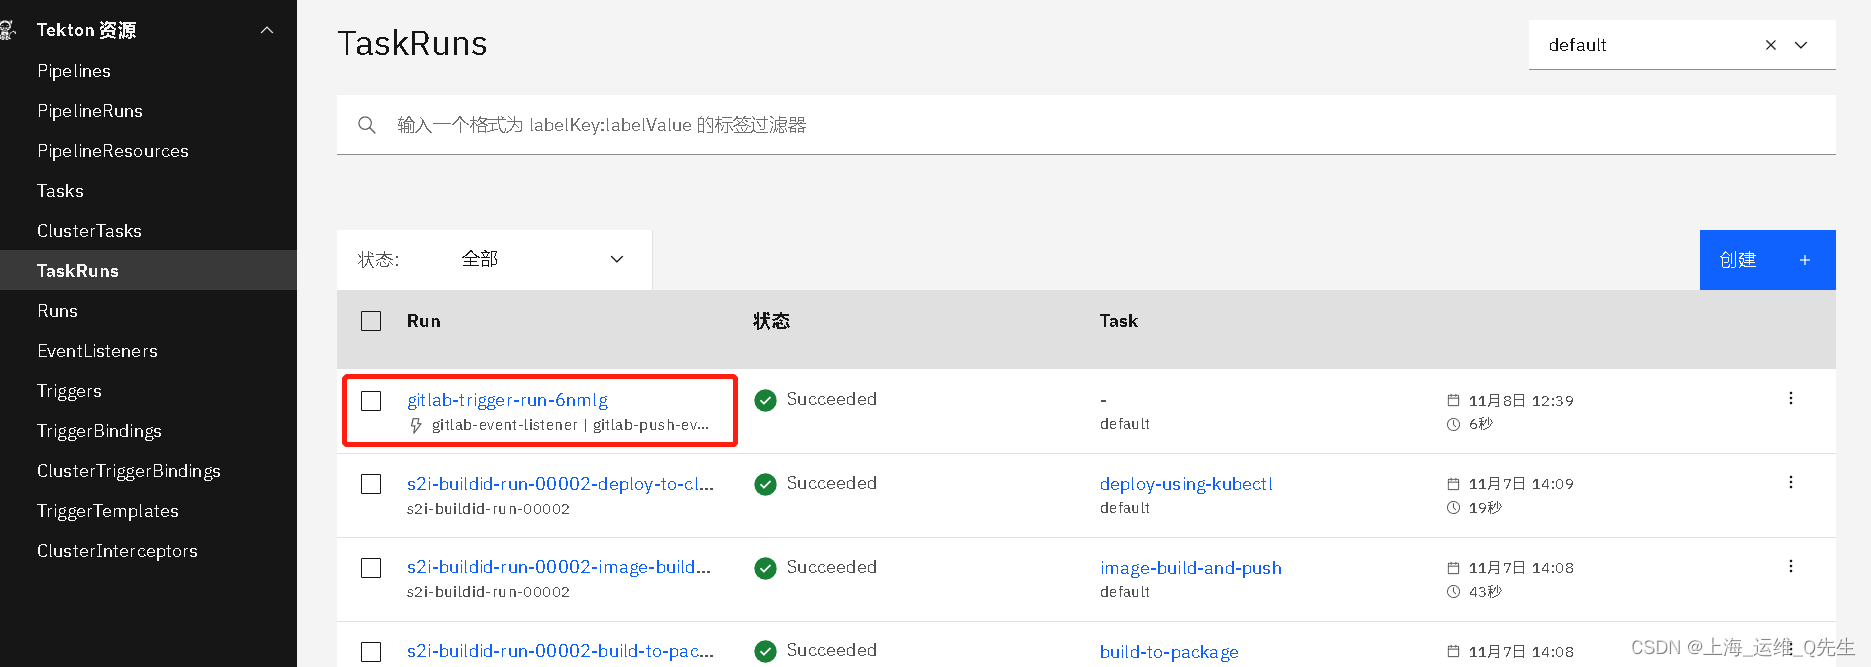The height and width of the screenshot is (667, 1871).
Task: Open gitlab-trigger-run-6nmlg run link
Action: click(x=507, y=400)
